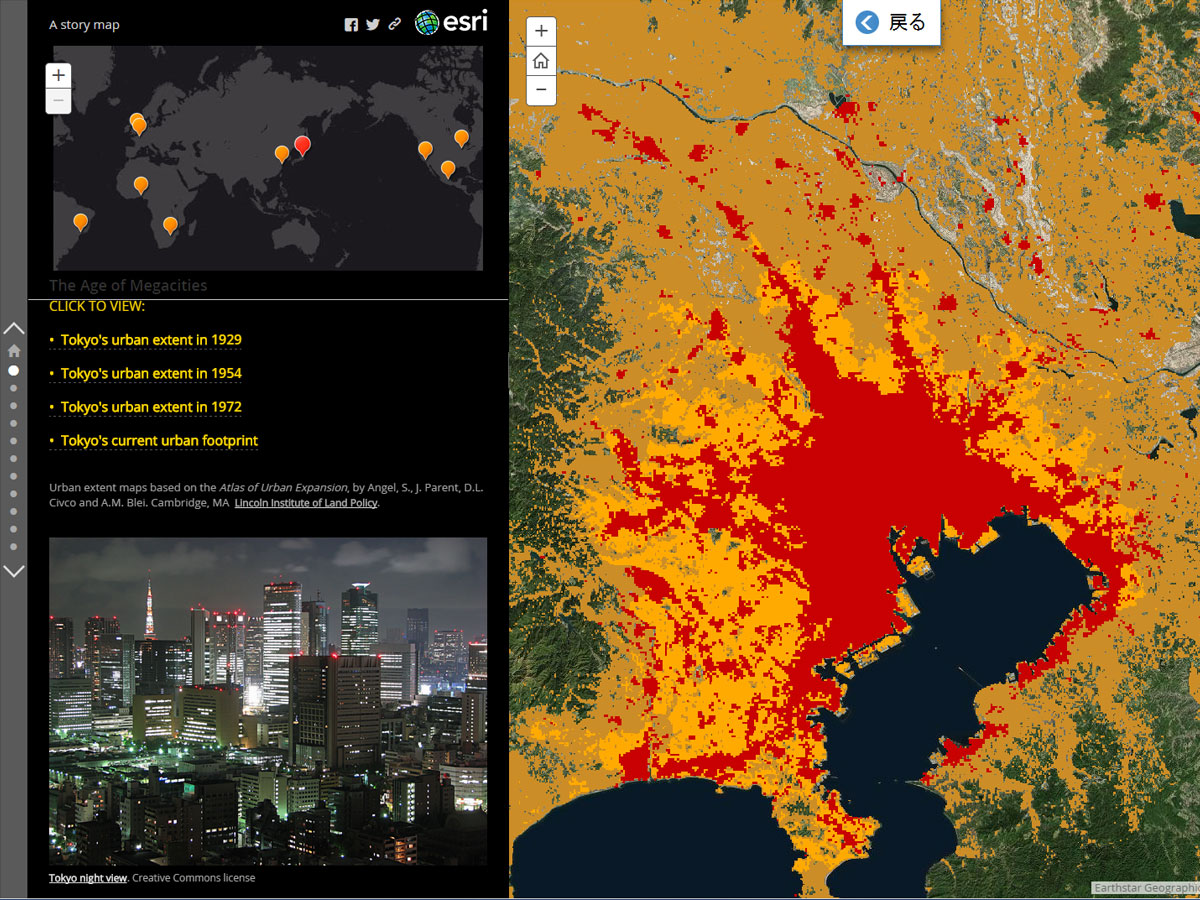Zoom out on the main Tokyo map

(541, 90)
